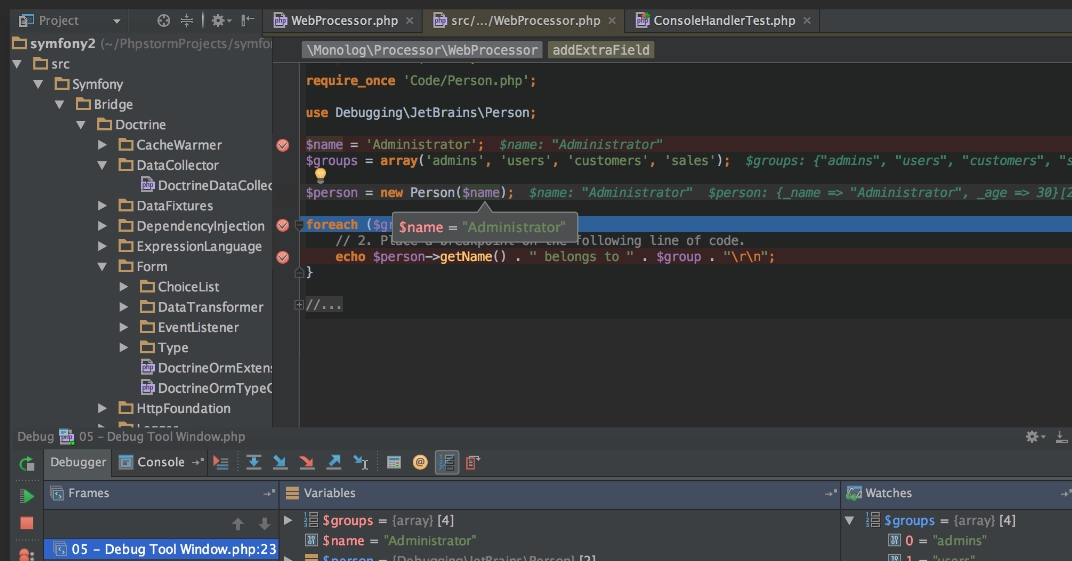Viewport: 1072px width, 561px height.
Task: Expand the ChoiceList folder
Action: (124, 287)
